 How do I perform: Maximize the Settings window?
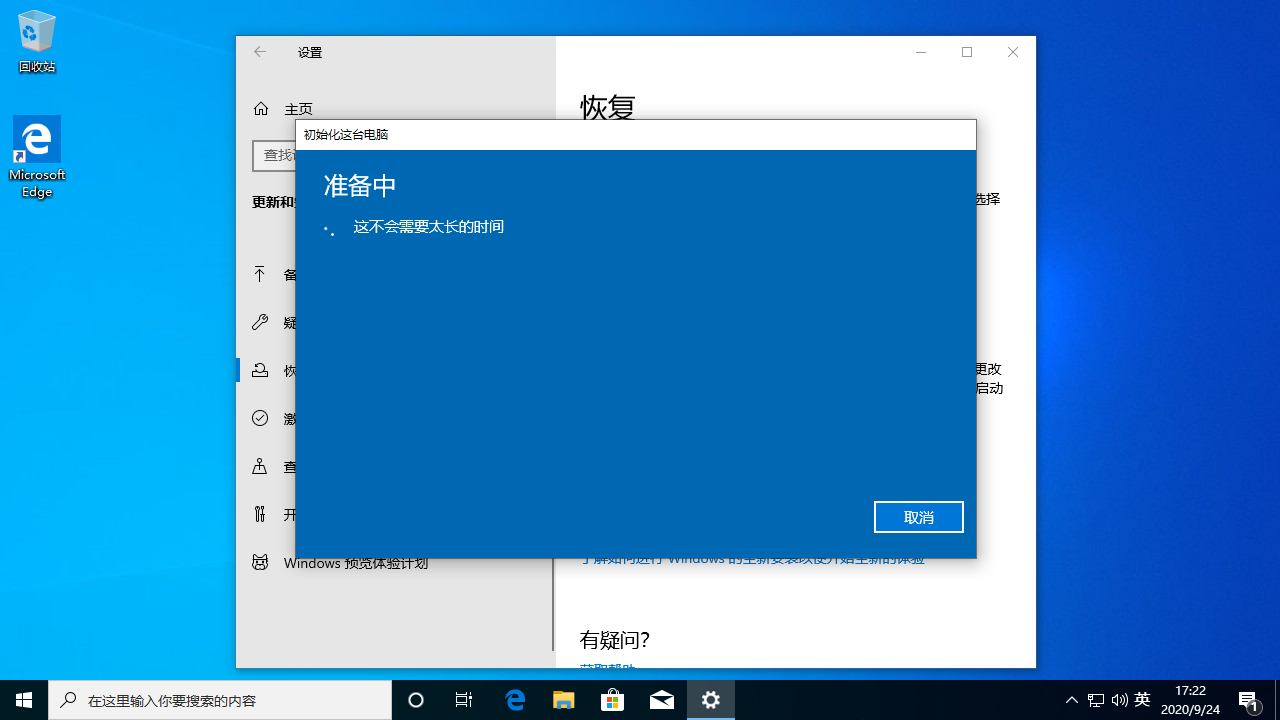967,52
